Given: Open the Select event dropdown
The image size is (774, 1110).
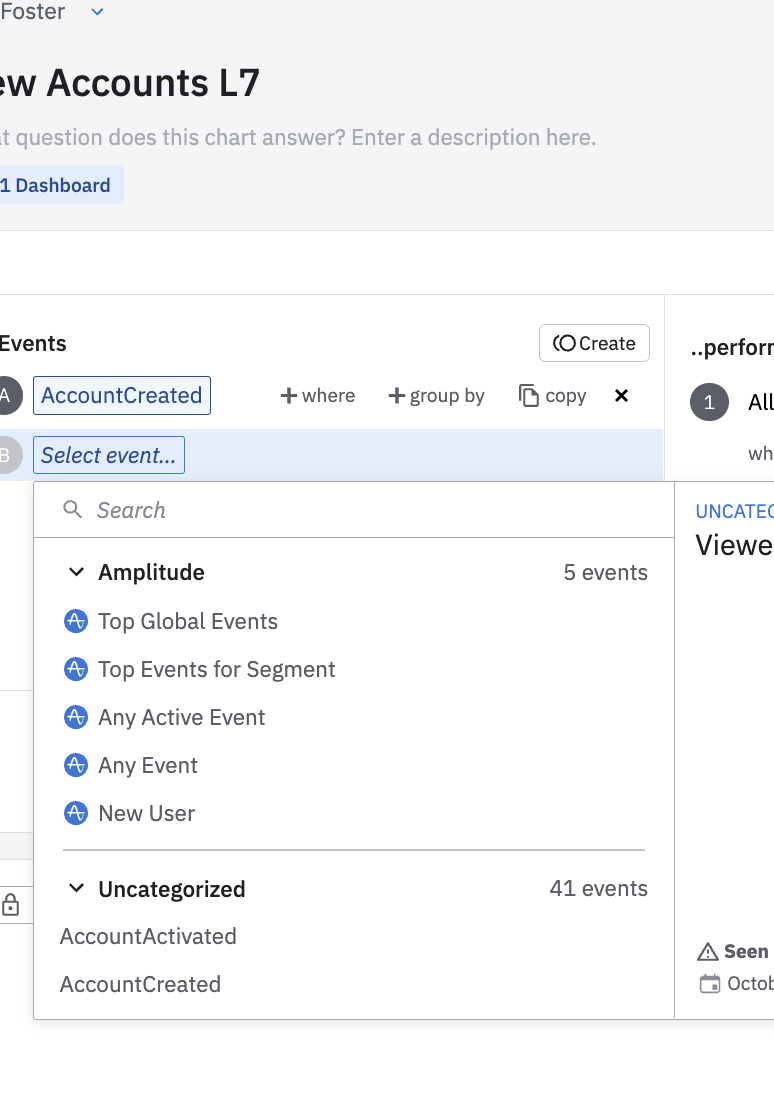Looking at the screenshot, I should tap(108, 456).
